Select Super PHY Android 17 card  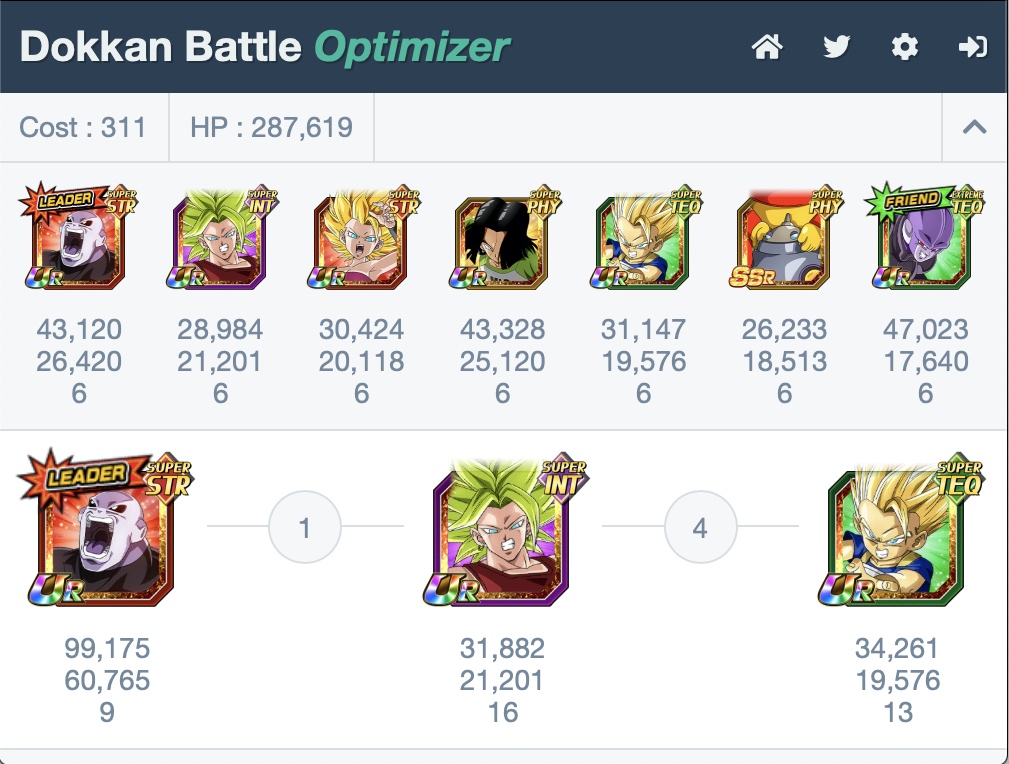pos(503,237)
